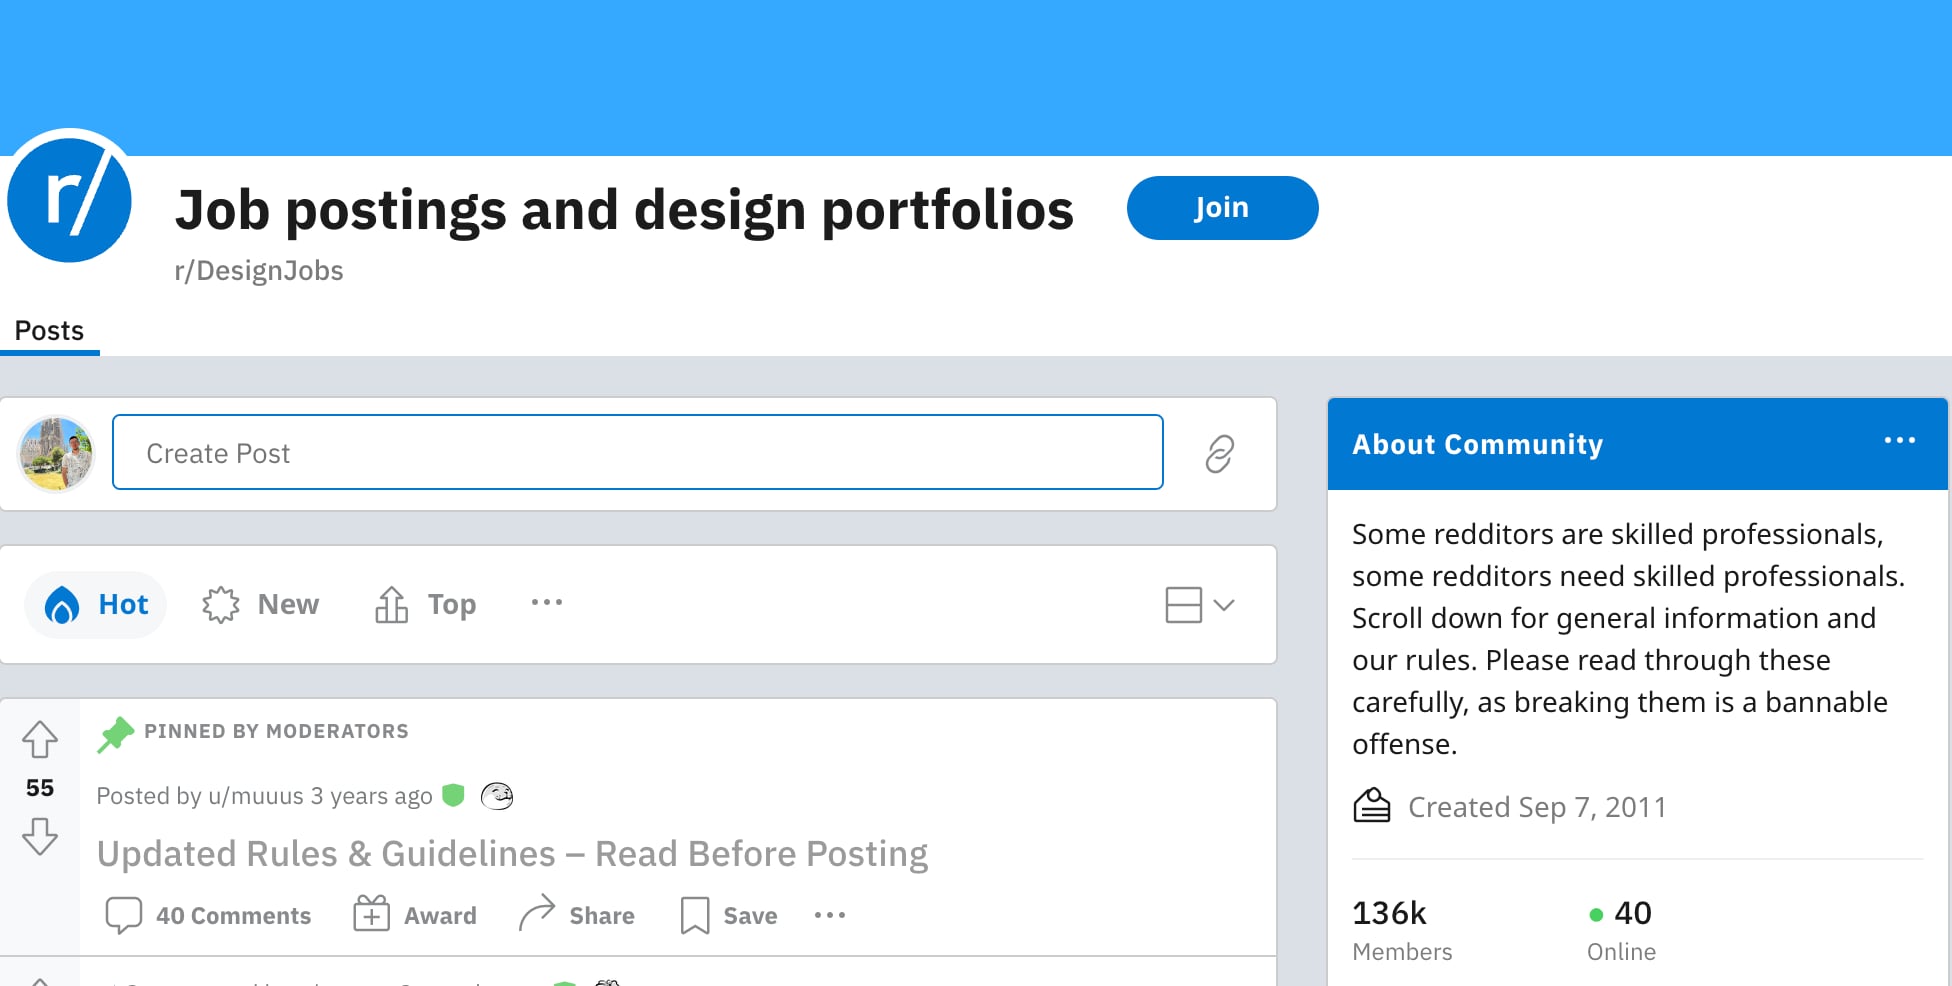
Task: Open user profile u/muuus
Action: pyautogui.click(x=255, y=796)
